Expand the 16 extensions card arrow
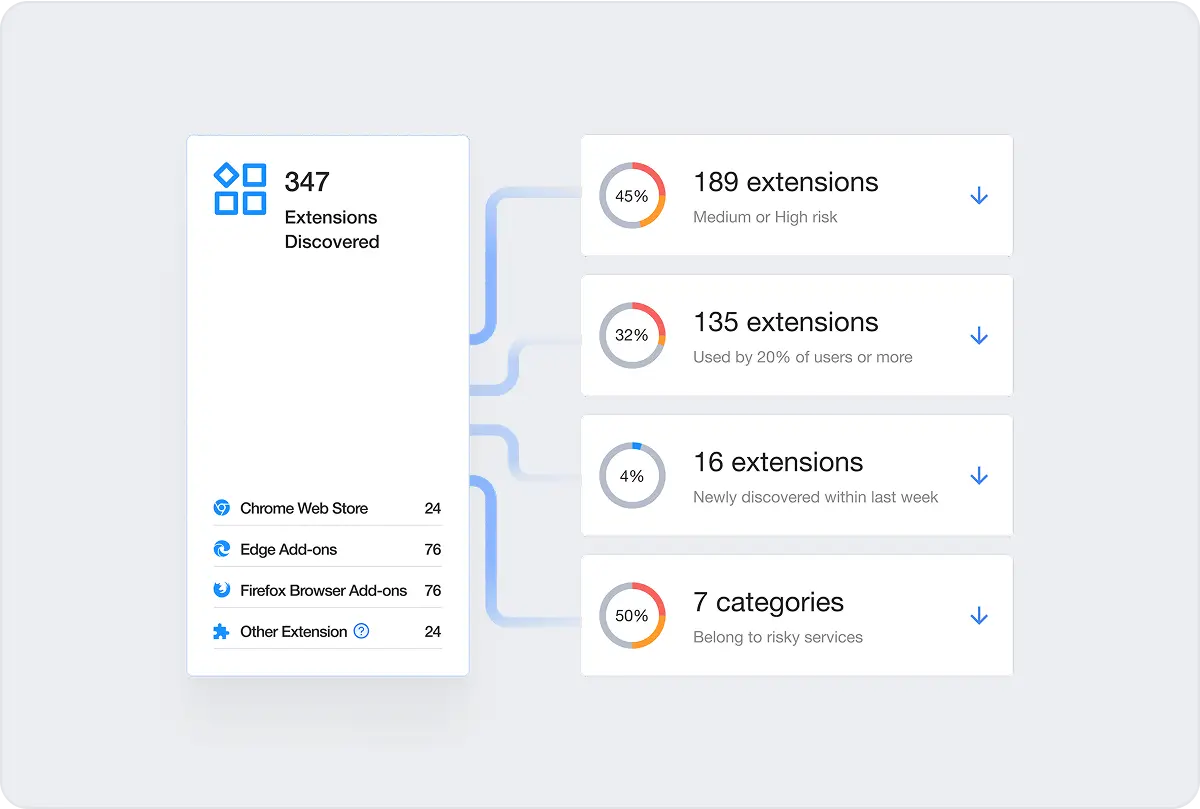Viewport: 1200px width, 809px height. click(x=979, y=476)
